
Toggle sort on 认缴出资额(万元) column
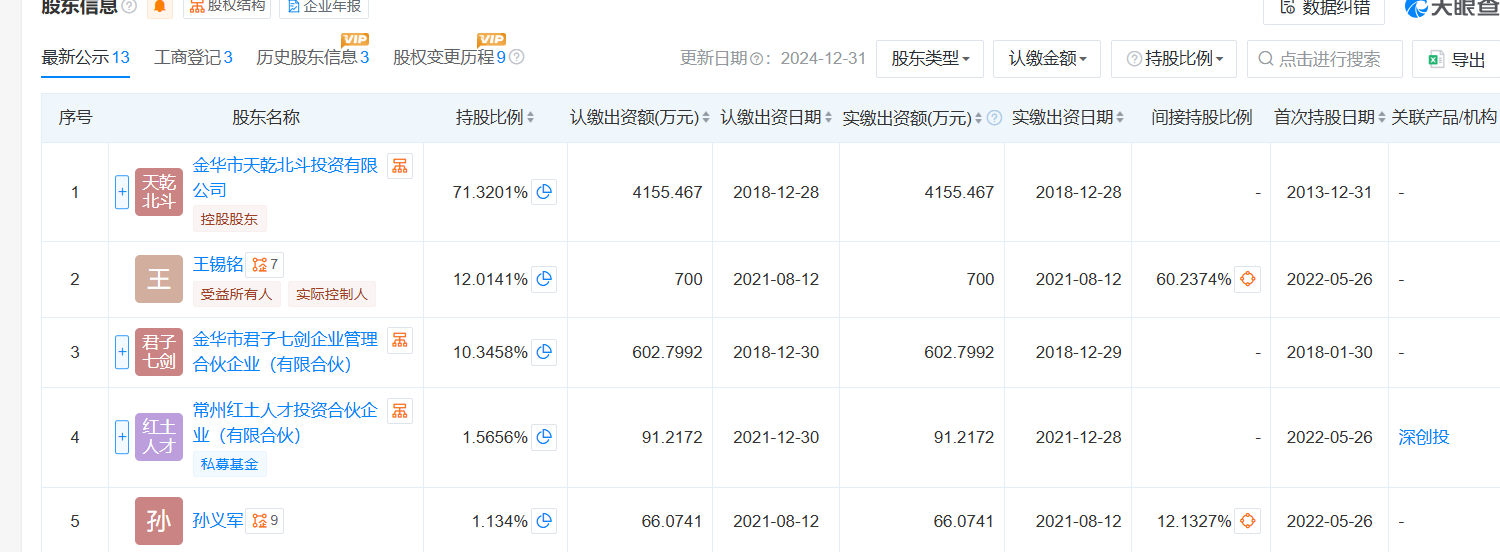pos(706,118)
